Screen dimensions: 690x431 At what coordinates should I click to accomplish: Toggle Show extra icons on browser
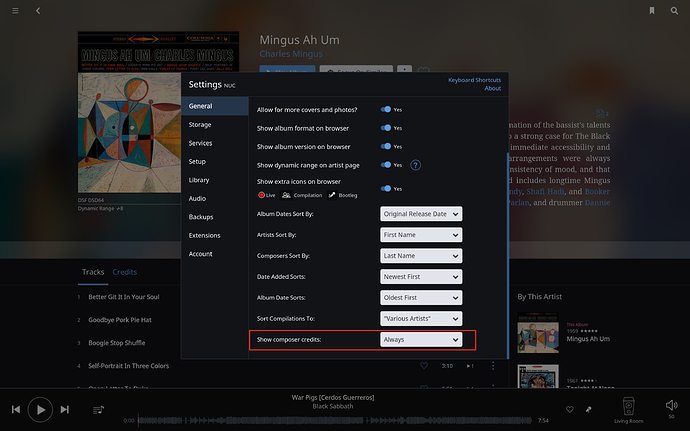click(x=386, y=189)
